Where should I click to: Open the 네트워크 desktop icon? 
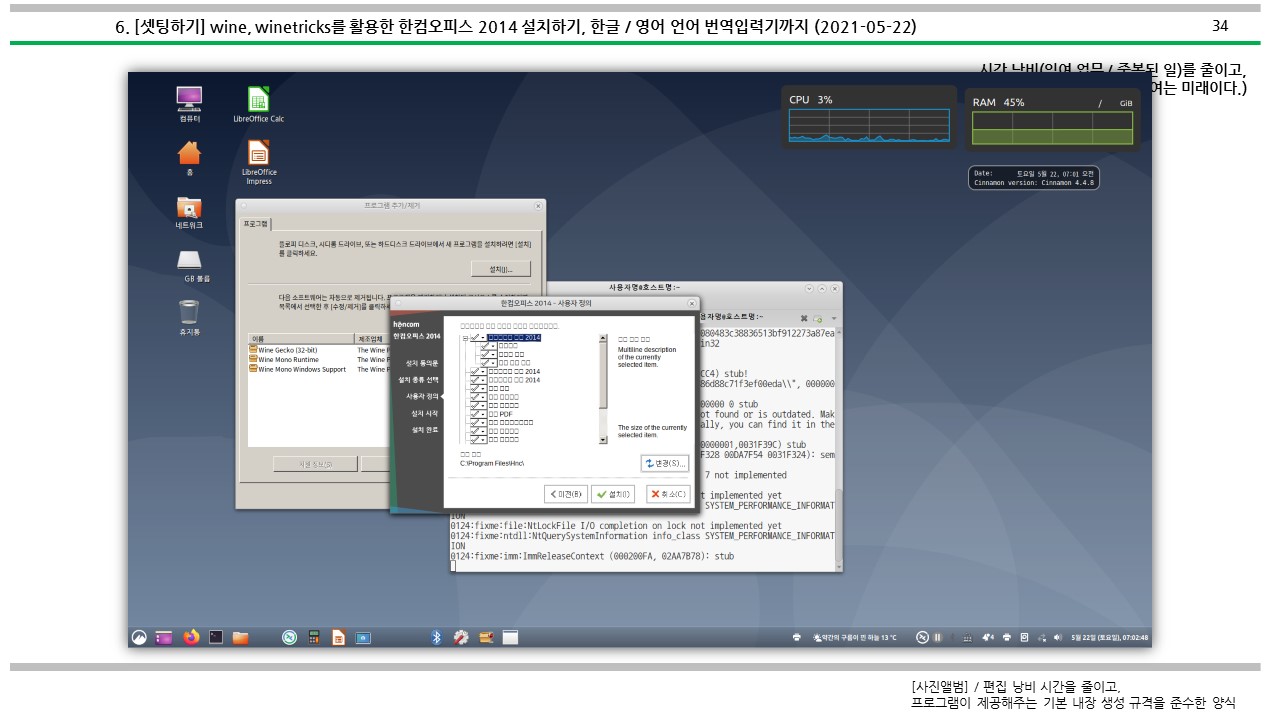click(x=189, y=212)
